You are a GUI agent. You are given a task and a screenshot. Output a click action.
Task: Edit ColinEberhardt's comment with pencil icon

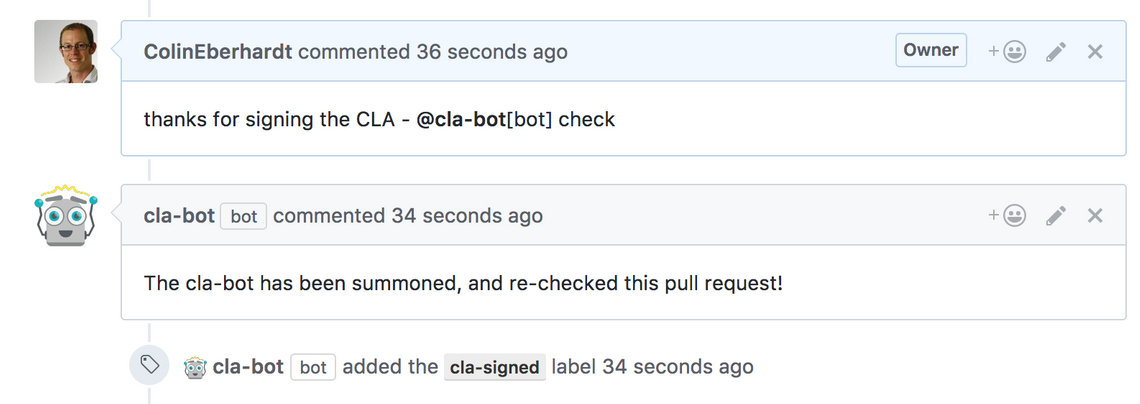1056,51
